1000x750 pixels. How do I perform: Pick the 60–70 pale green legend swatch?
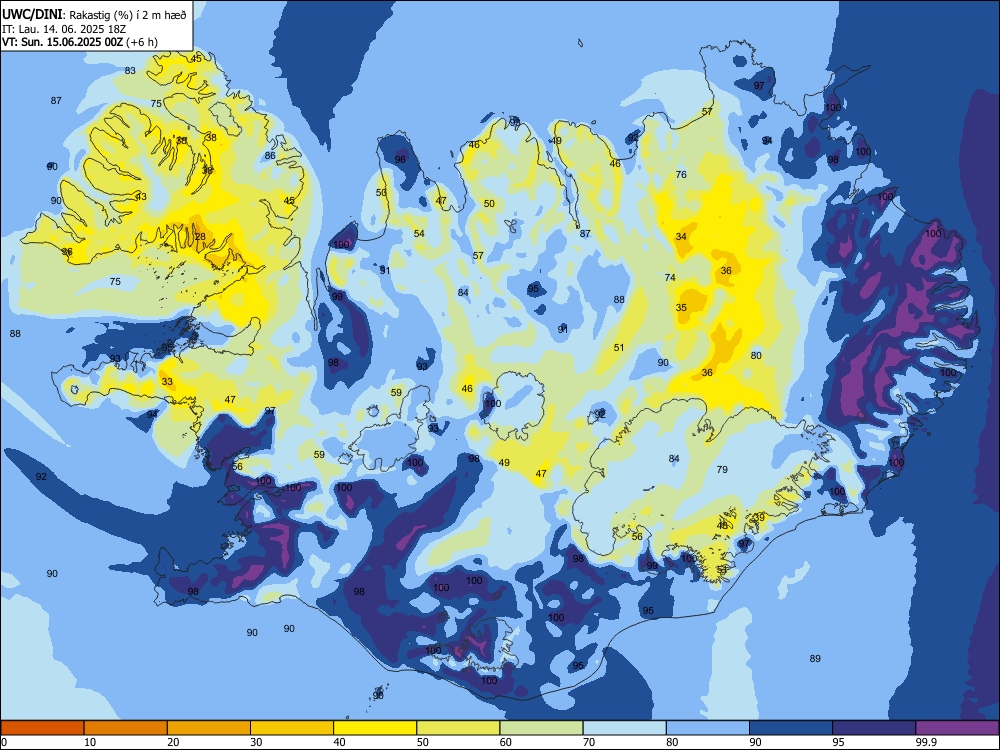(x=541, y=728)
